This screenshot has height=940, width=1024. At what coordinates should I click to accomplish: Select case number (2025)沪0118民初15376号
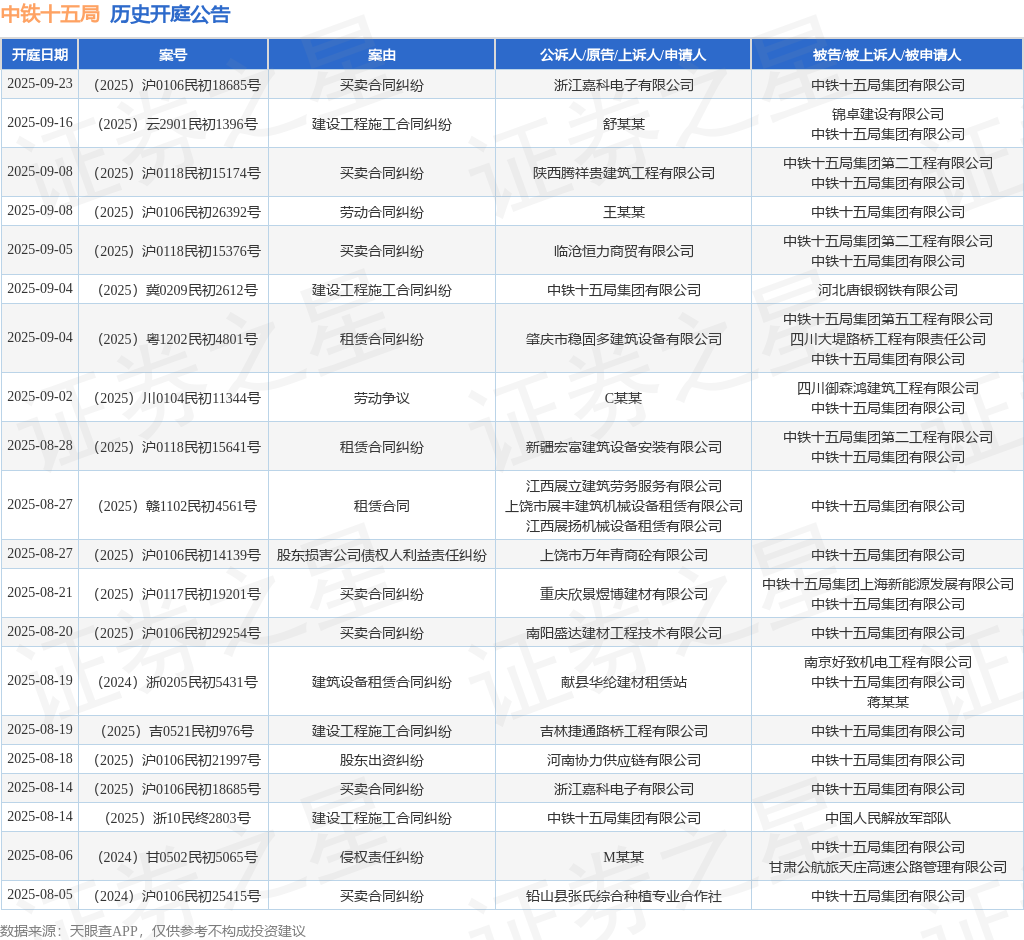(177, 251)
